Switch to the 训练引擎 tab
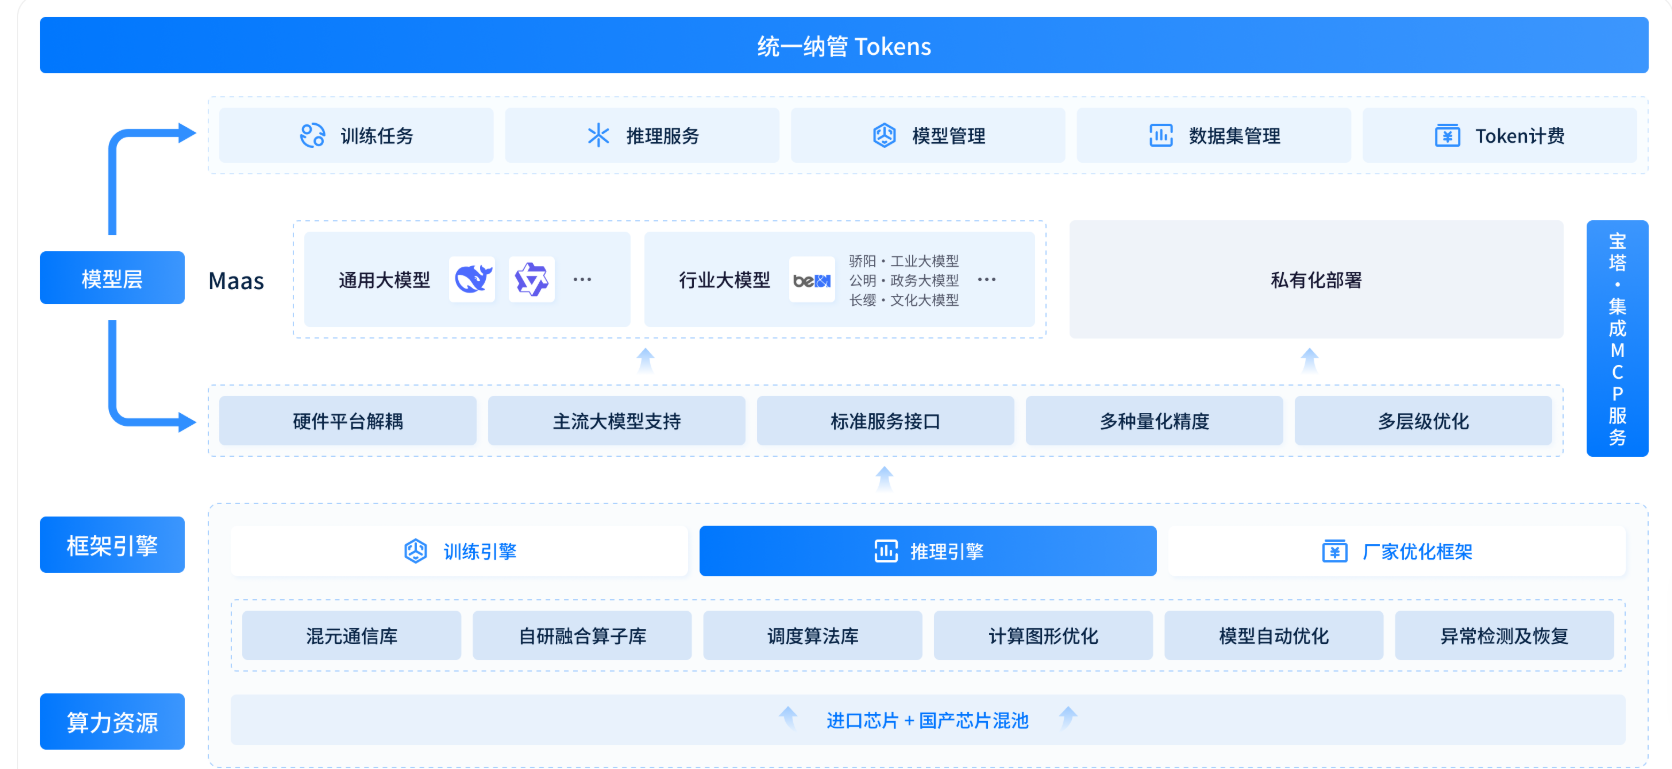This screenshot has width=1672, height=769. 459,551
